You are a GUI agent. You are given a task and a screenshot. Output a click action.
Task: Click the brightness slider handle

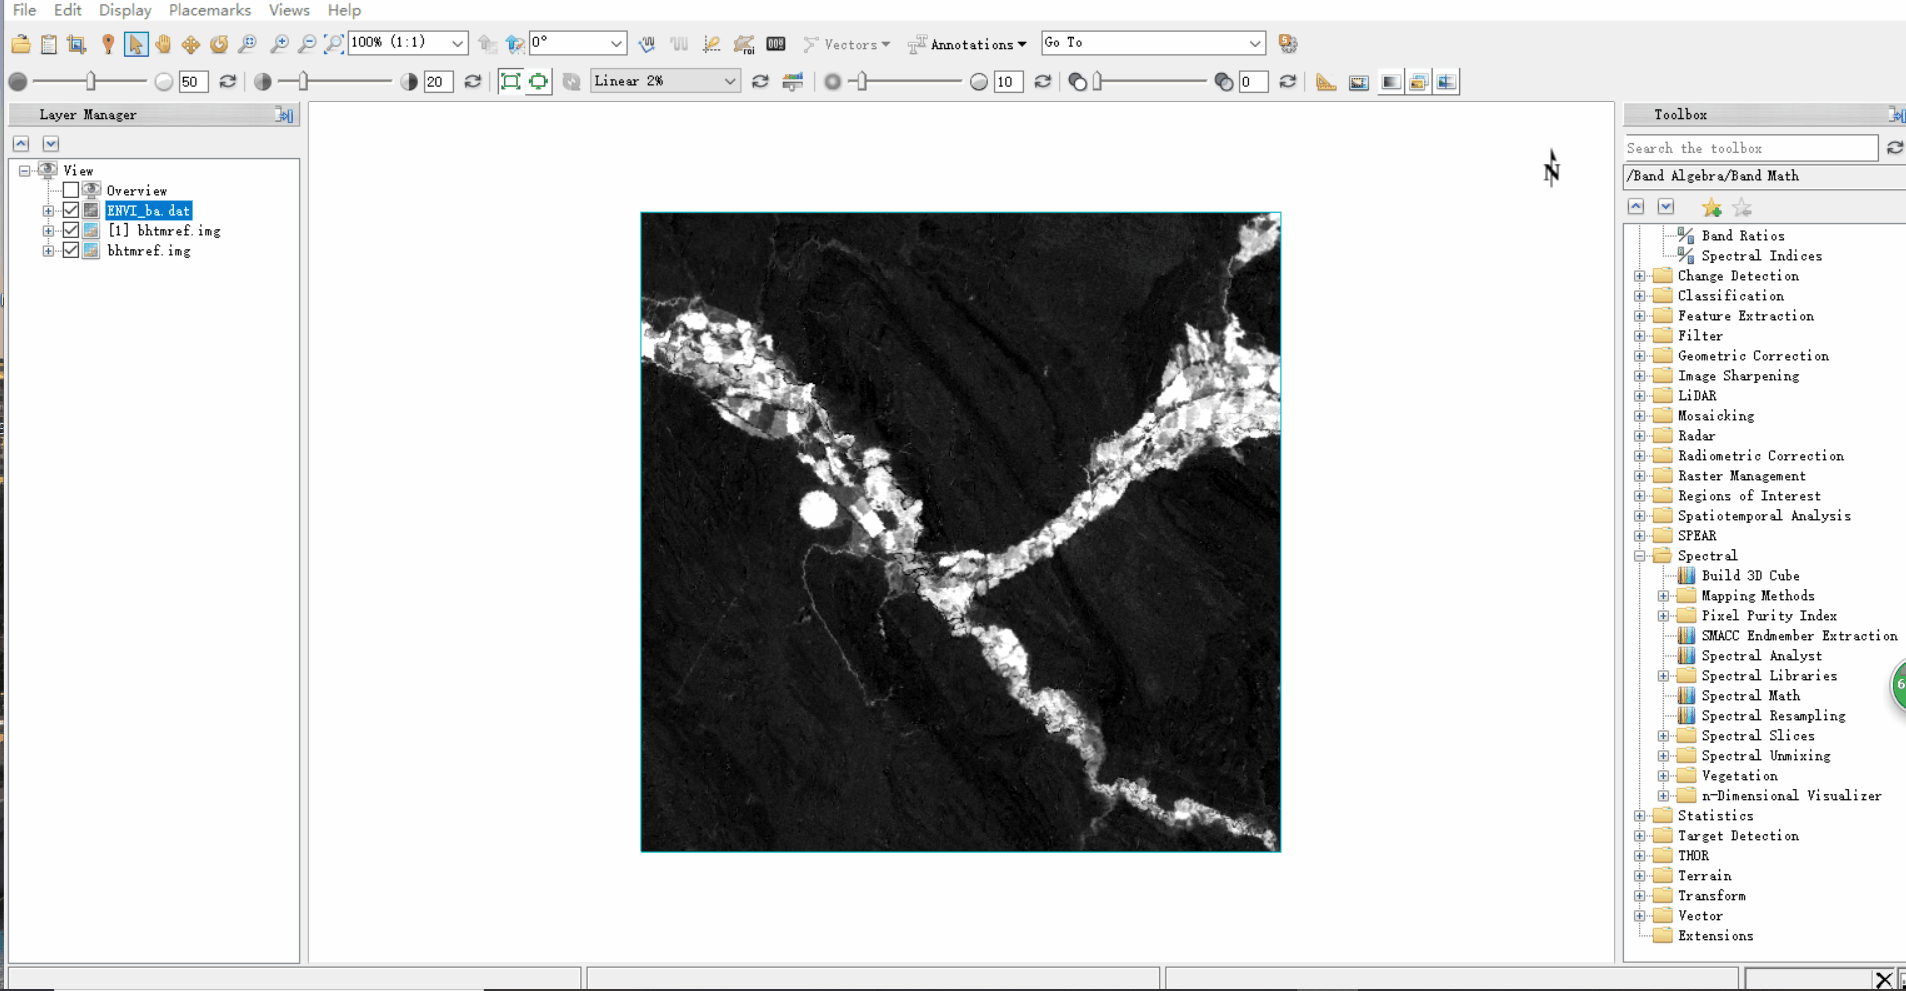tap(91, 82)
